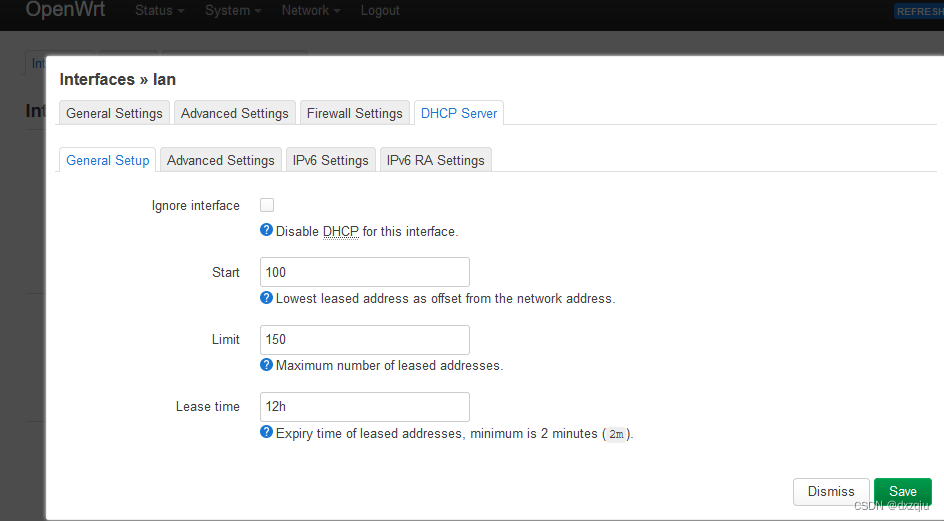Click the Dismiss button
This screenshot has width=944, height=521.
coord(831,491)
